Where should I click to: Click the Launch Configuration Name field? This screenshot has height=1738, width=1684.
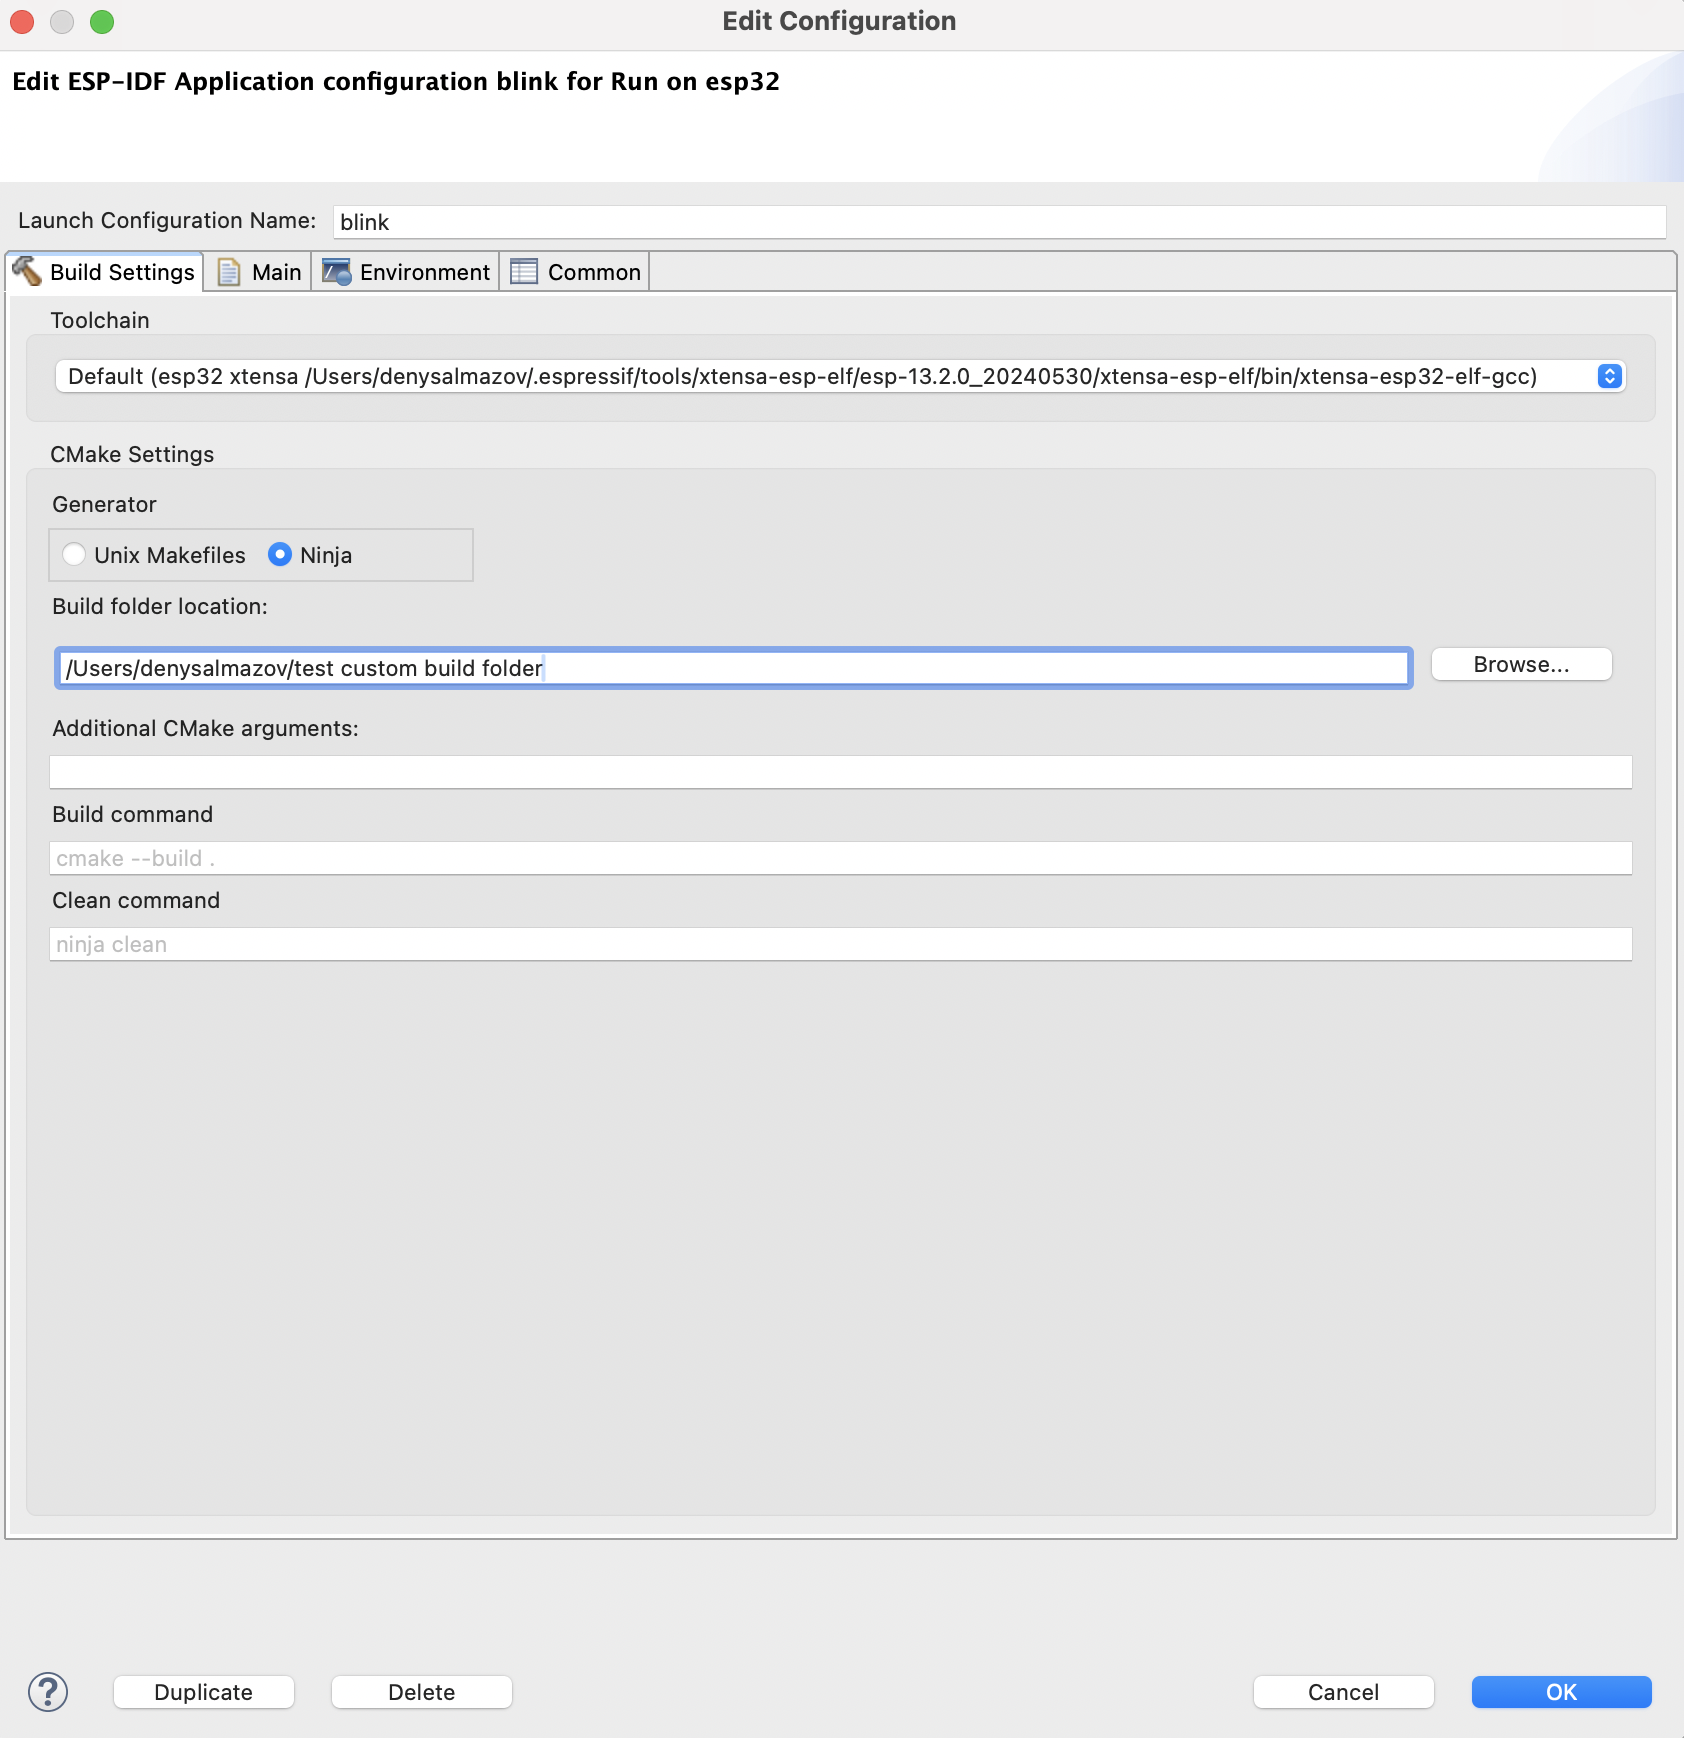tap(998, 222)
